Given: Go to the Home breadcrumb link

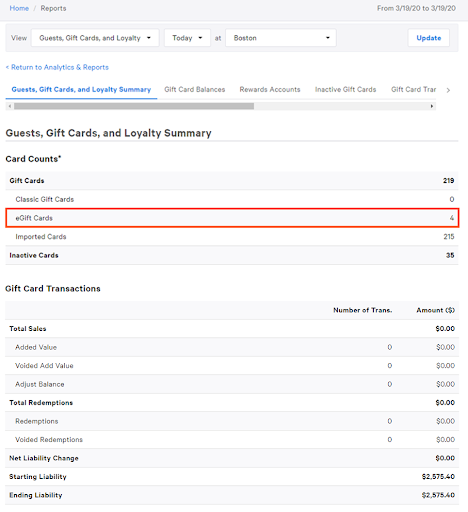Looking at the screenshot, I should tap(19, 8).
